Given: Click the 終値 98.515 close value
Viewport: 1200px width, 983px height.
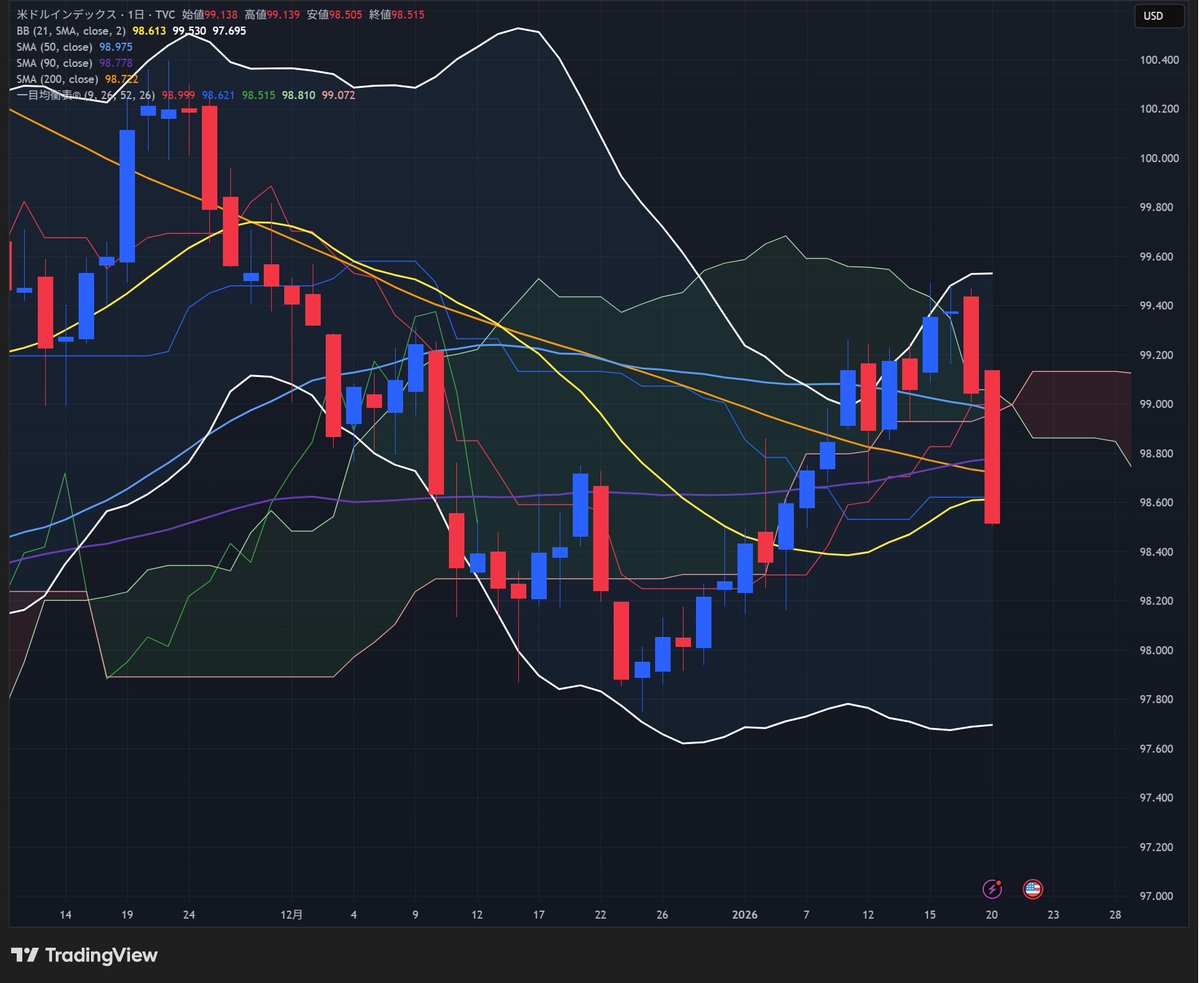Looking at the screenshot, I should pos(397,16).
